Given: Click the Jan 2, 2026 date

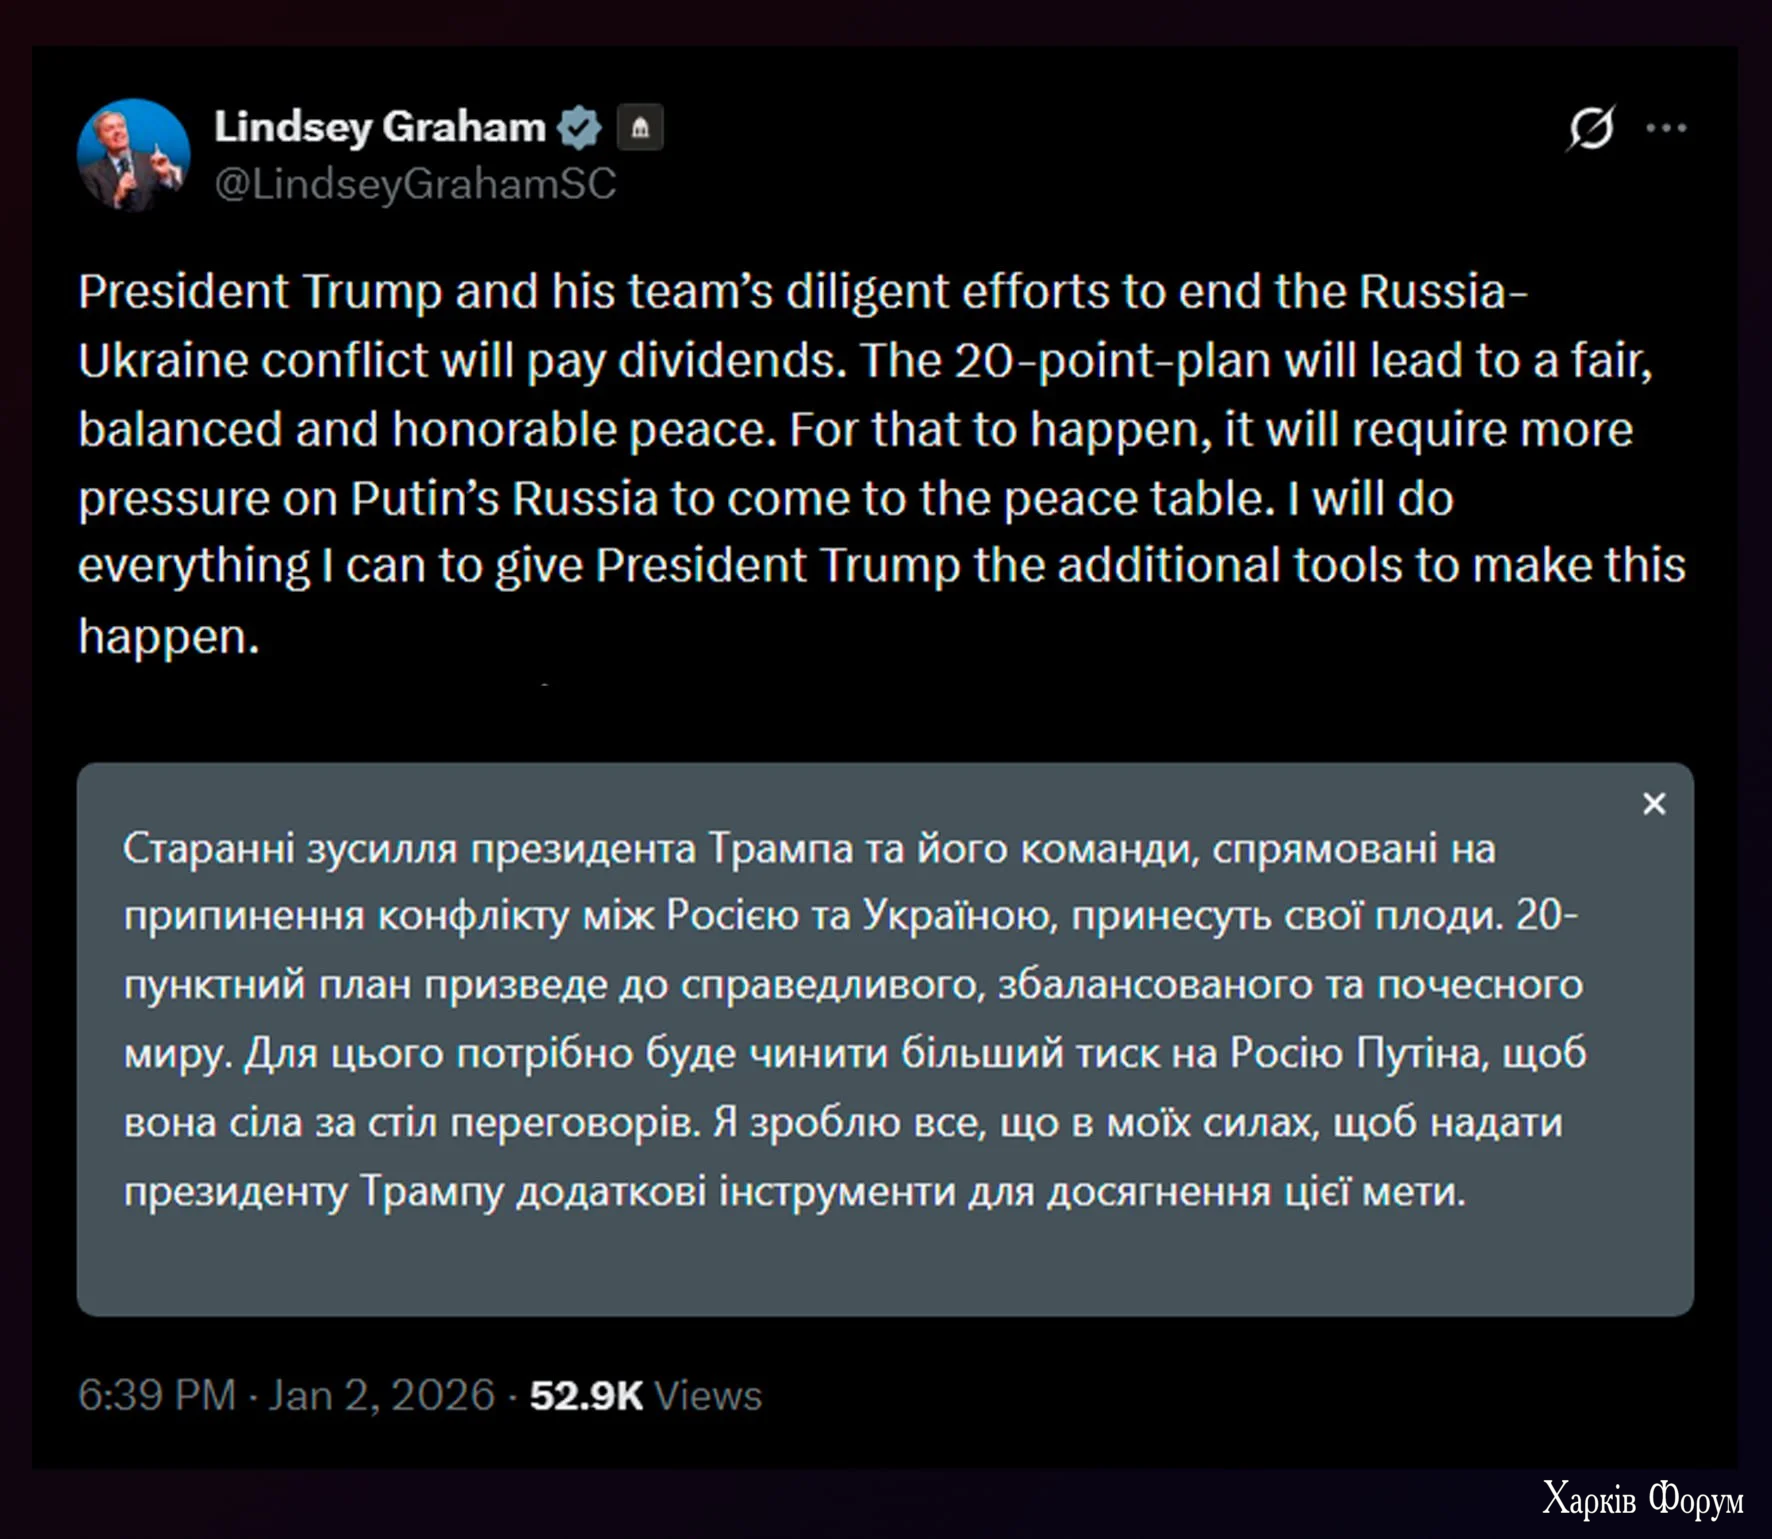Looking at the screenshot, I should pos(381,1395).
